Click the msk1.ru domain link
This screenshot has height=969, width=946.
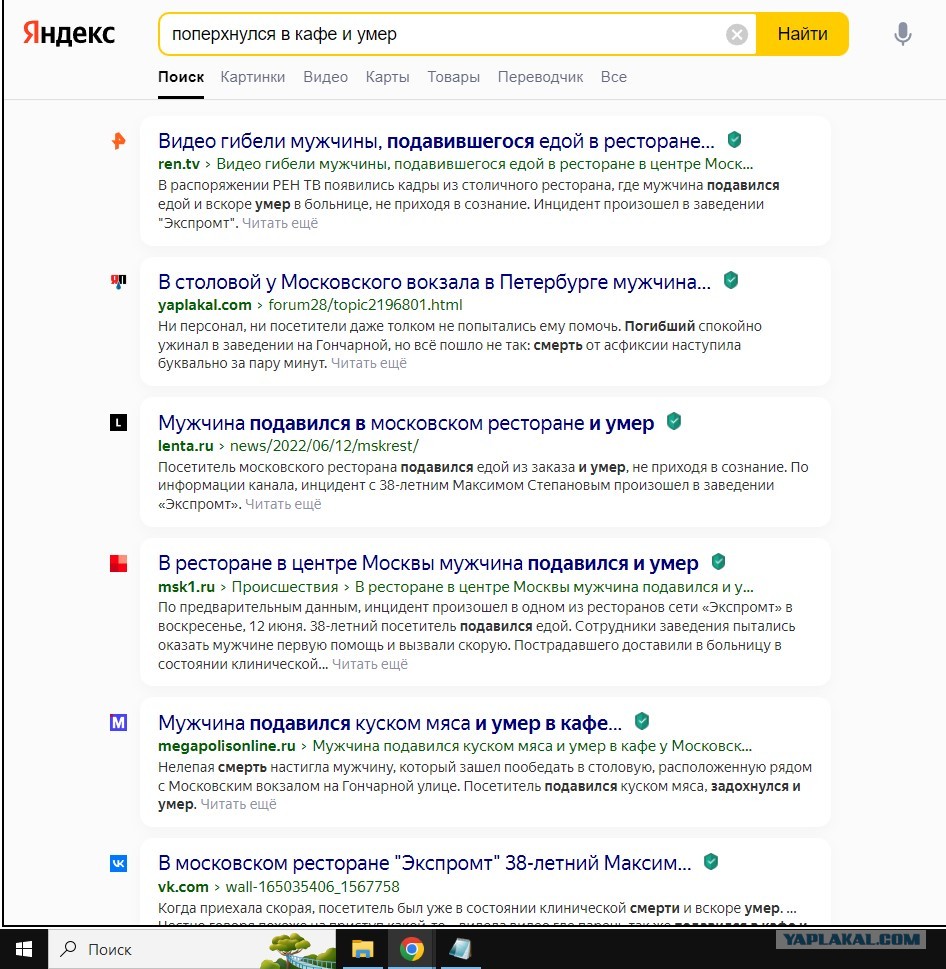(186, 587)
